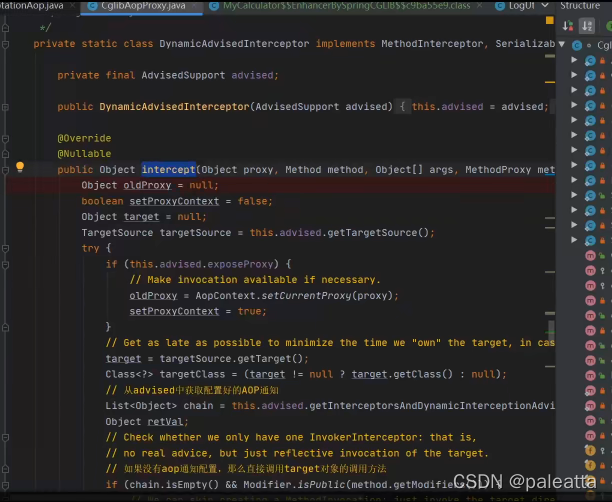
Task: Click the editor vertical scrollbar thumb
Action: click(551, 329)
